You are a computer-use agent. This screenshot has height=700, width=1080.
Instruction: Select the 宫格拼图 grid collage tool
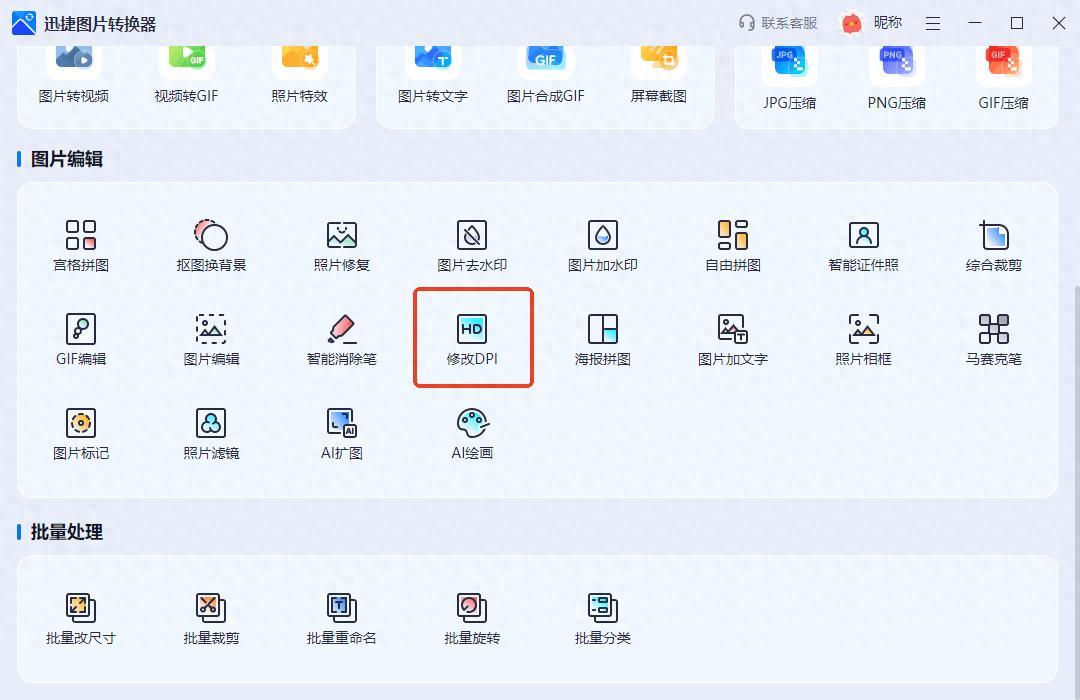(81, 246)
